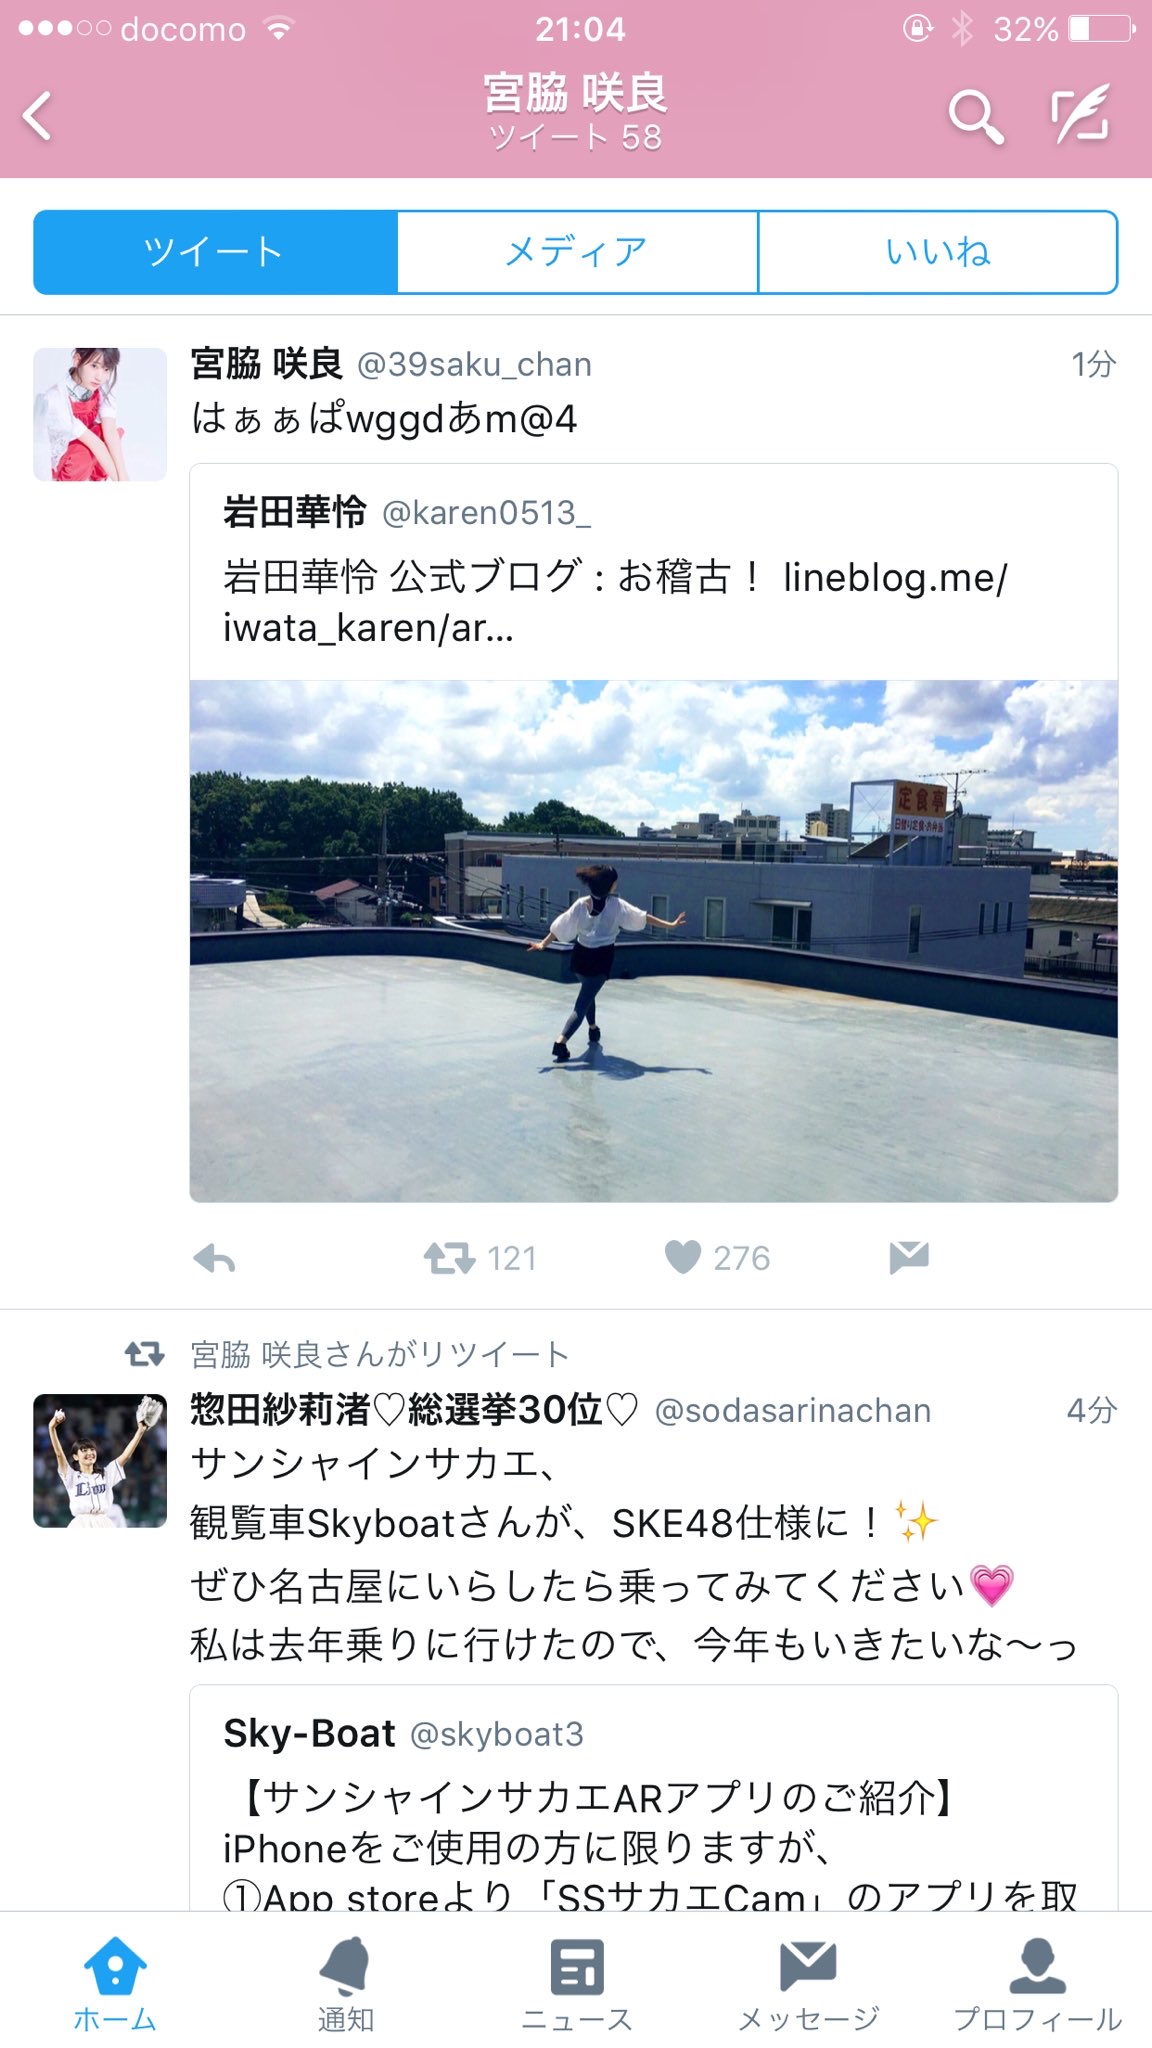Open the Sky-Boat @skyboat3 quoted tweet
Screen dimensions: 1152x2048
pos(654,1798)
